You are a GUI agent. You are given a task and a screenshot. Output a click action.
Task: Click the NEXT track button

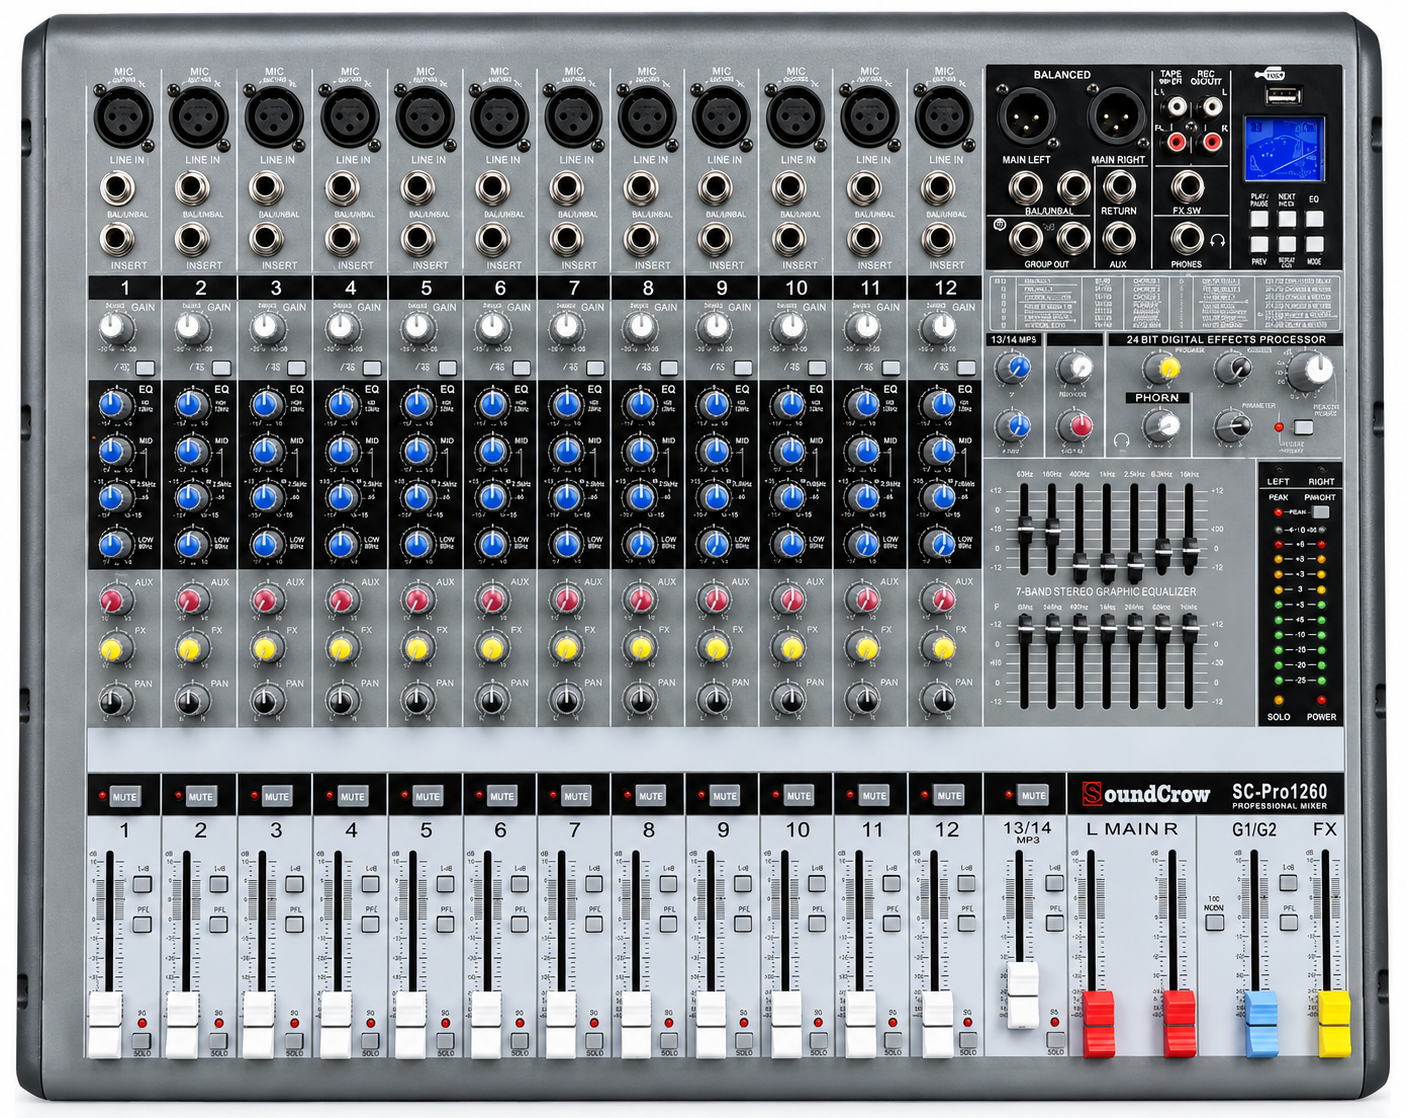click(x=1286, y=218)
